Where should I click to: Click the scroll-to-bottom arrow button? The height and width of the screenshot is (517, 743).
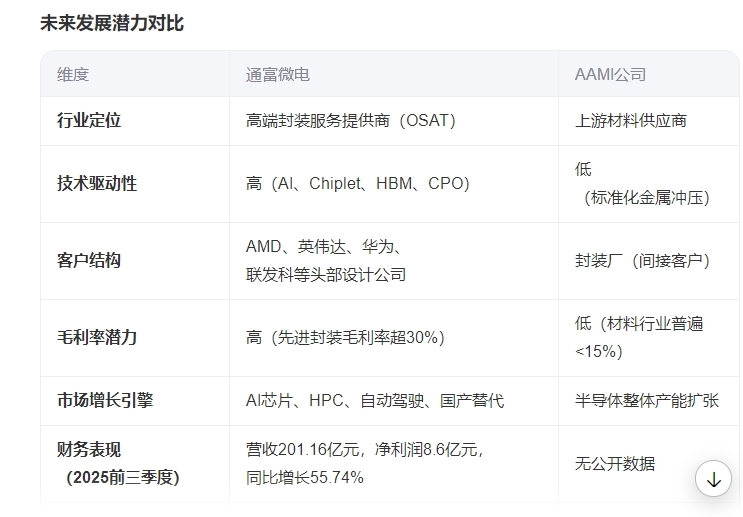click(x=713, y=479)
